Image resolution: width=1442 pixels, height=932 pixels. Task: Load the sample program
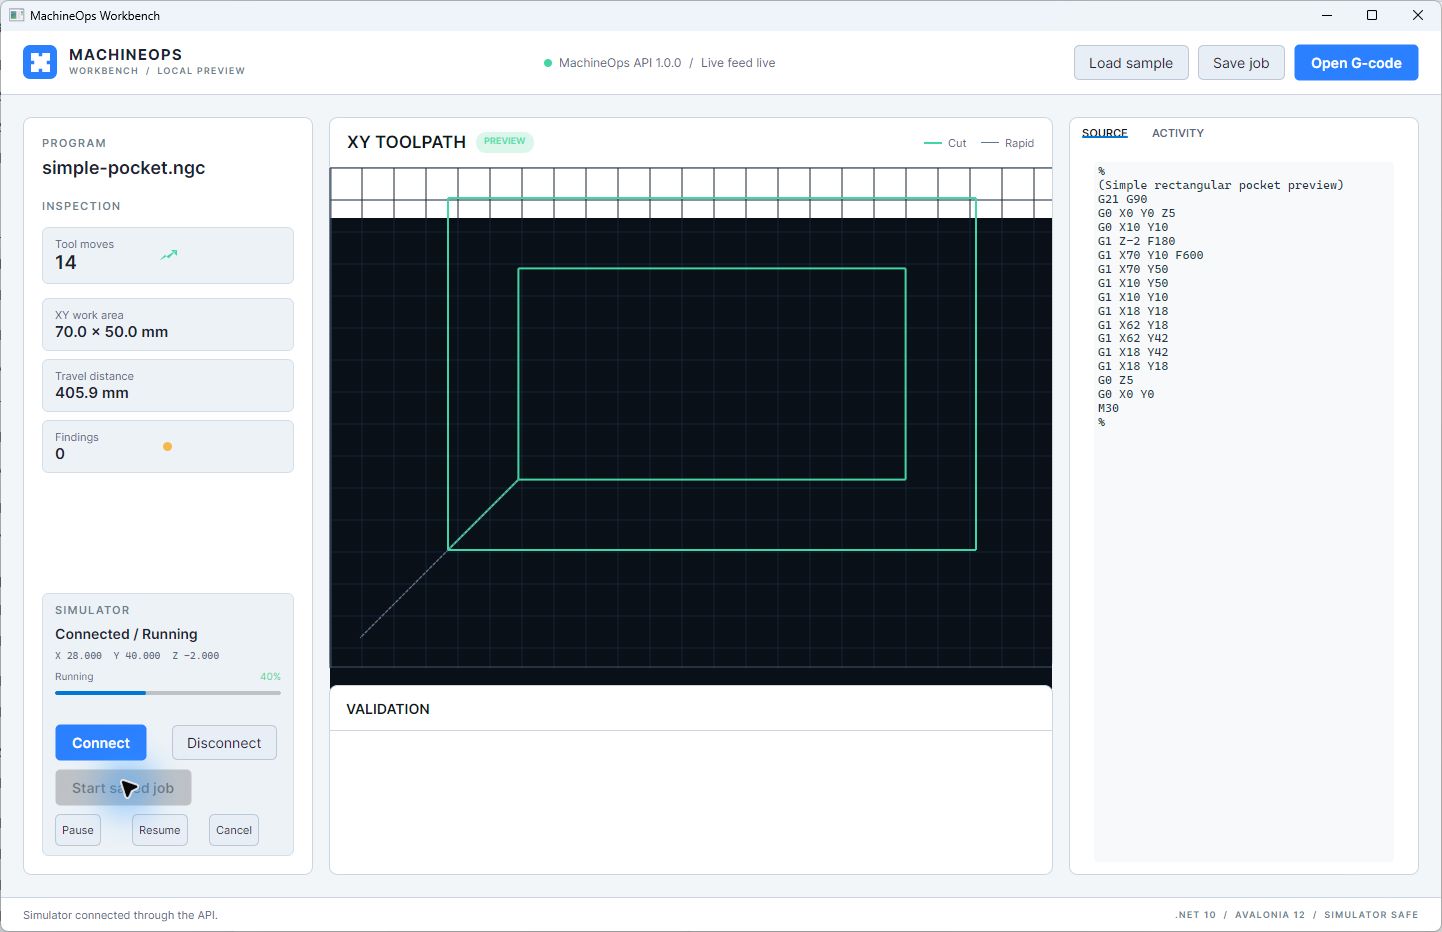pos(1131,63)
